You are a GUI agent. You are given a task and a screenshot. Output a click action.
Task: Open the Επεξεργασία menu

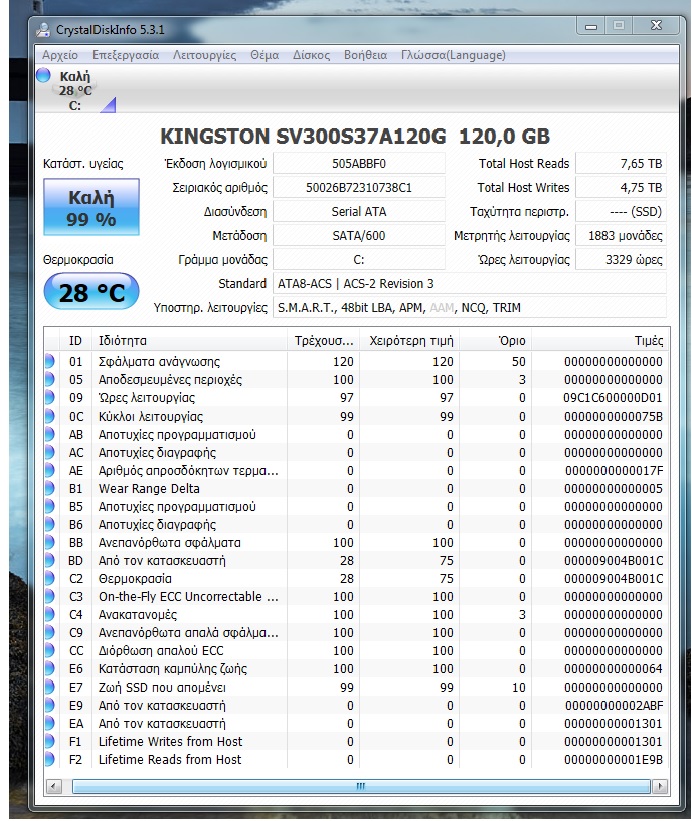125,55
